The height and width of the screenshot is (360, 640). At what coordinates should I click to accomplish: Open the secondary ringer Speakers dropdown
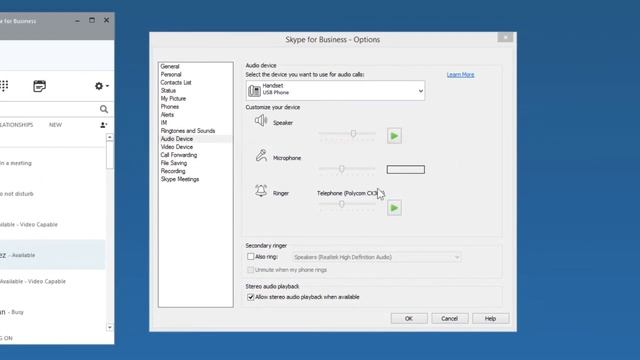376,257
